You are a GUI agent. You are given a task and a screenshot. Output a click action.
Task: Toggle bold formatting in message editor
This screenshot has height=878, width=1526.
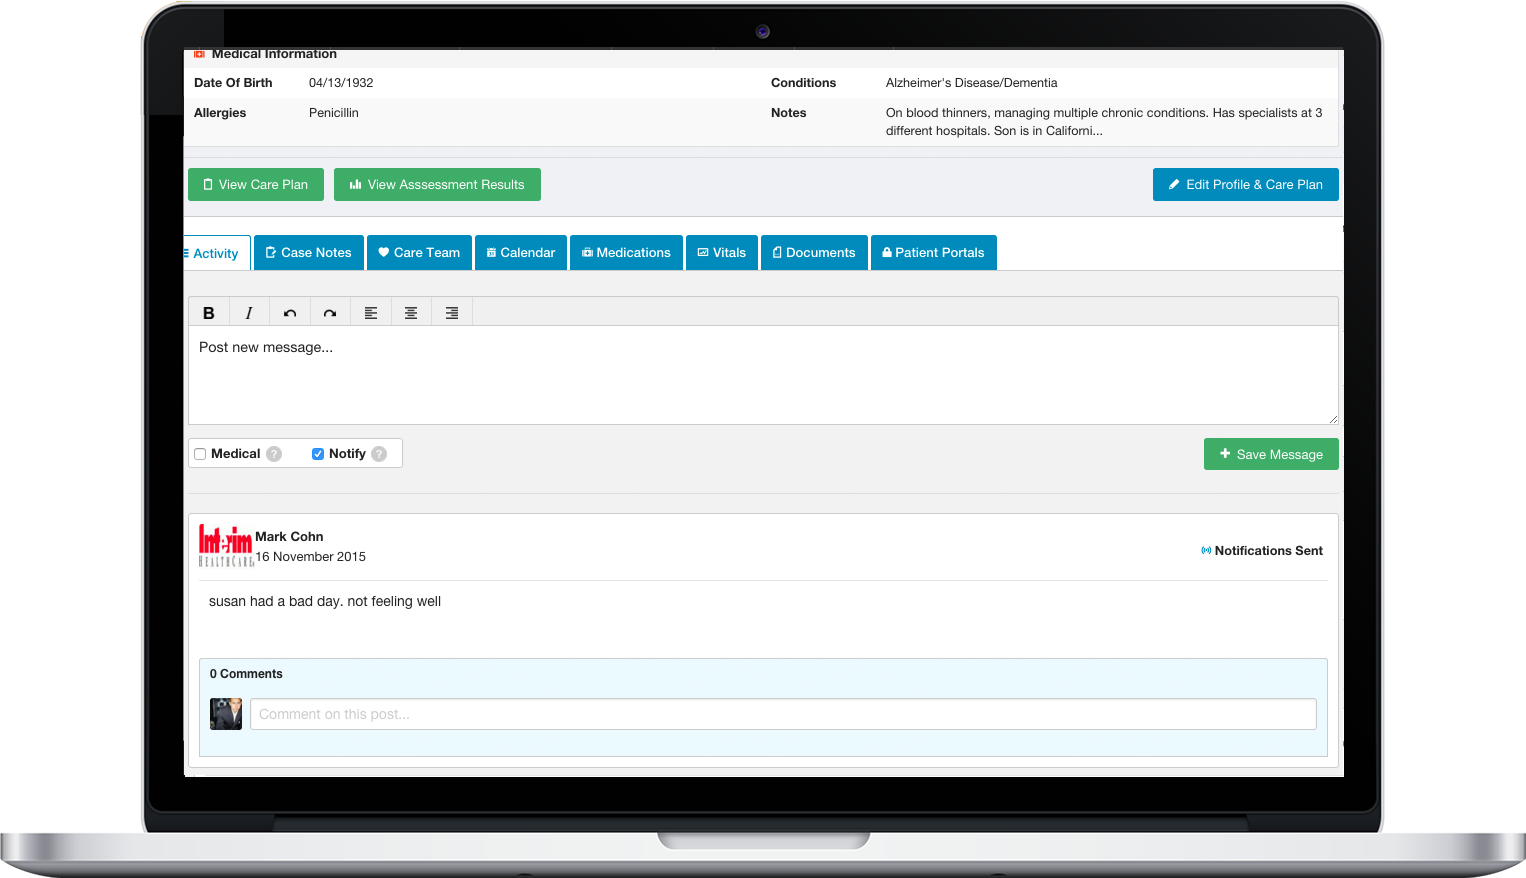(x=208, y=313)
